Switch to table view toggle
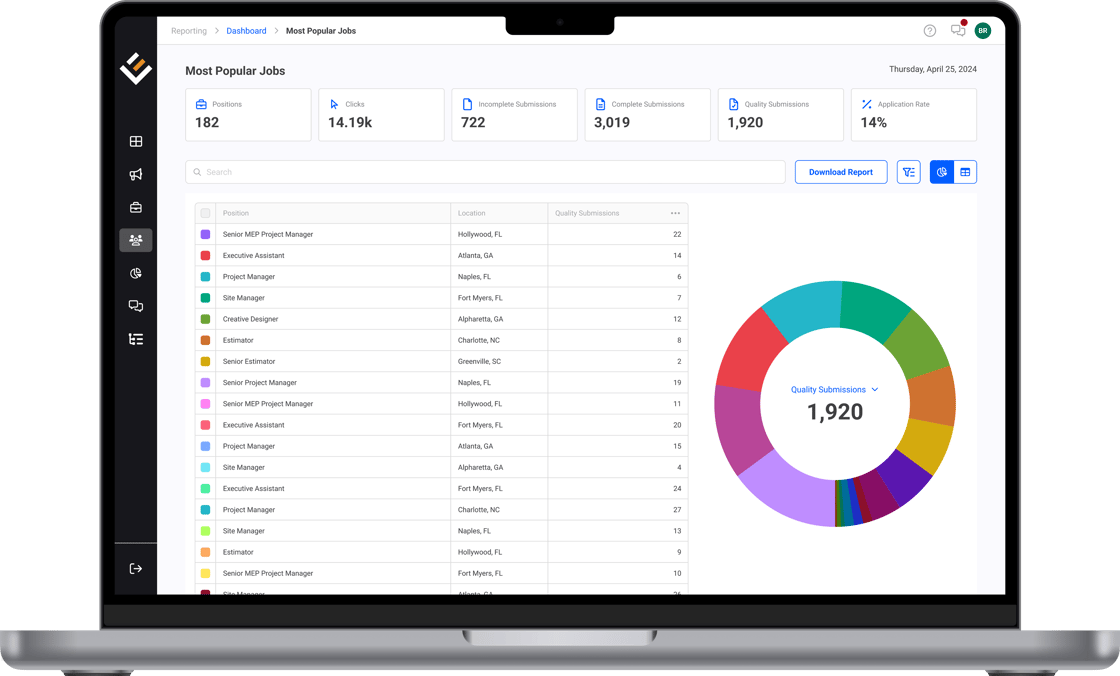Image resolution: width=1120 pixels, height=676 pixels. 965,172
